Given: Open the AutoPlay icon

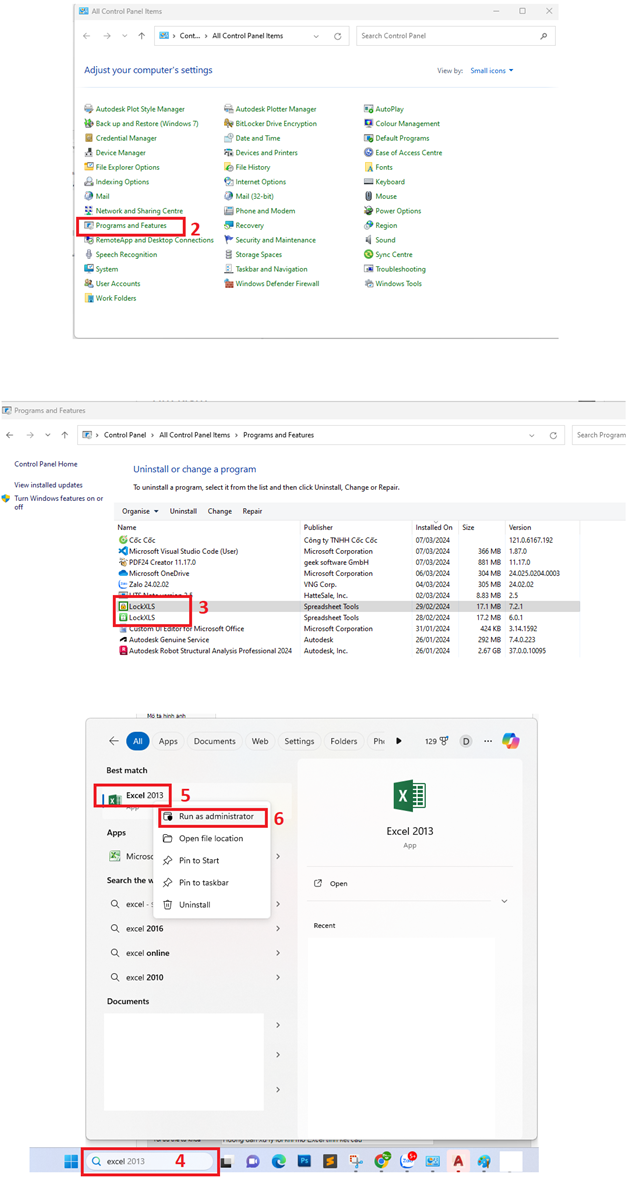Looking at the screenshot, I should [x=369, y=109].
